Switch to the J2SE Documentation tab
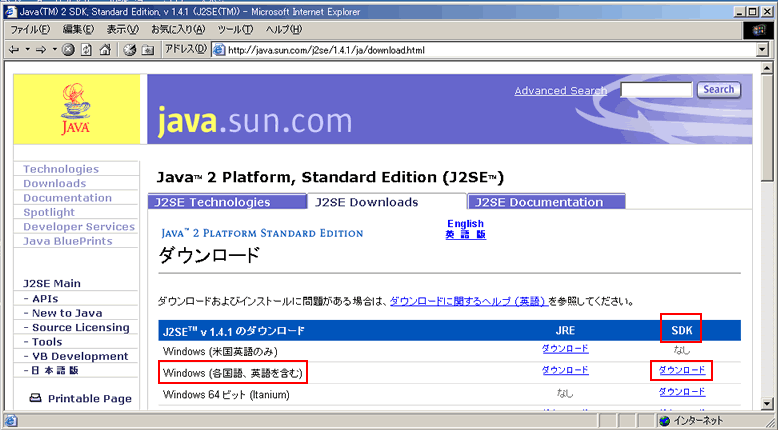Viewport: 778px width, 430px height. (x=546, y=202)
